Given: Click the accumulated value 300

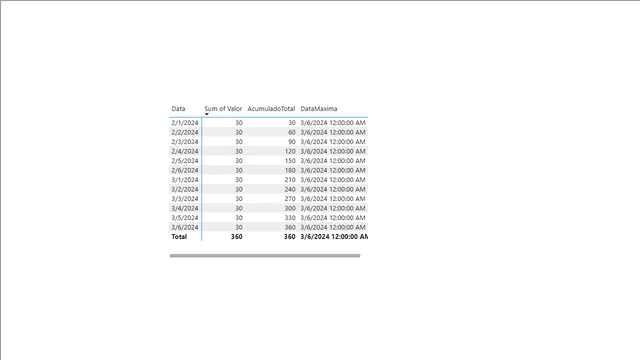Looking at the screenshot, I should coord(290,208).
